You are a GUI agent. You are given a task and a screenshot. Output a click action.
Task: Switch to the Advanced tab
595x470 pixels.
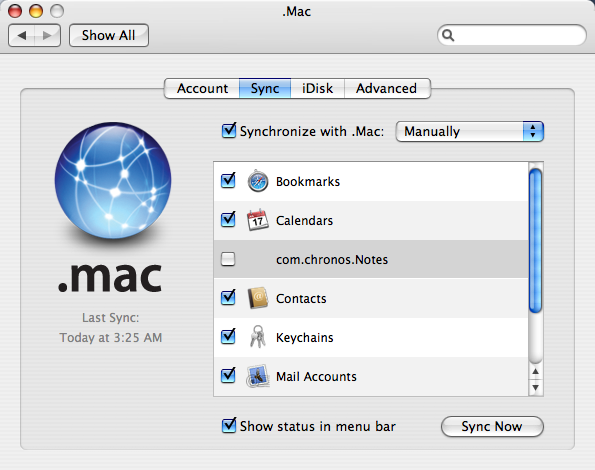pos(387,88)
